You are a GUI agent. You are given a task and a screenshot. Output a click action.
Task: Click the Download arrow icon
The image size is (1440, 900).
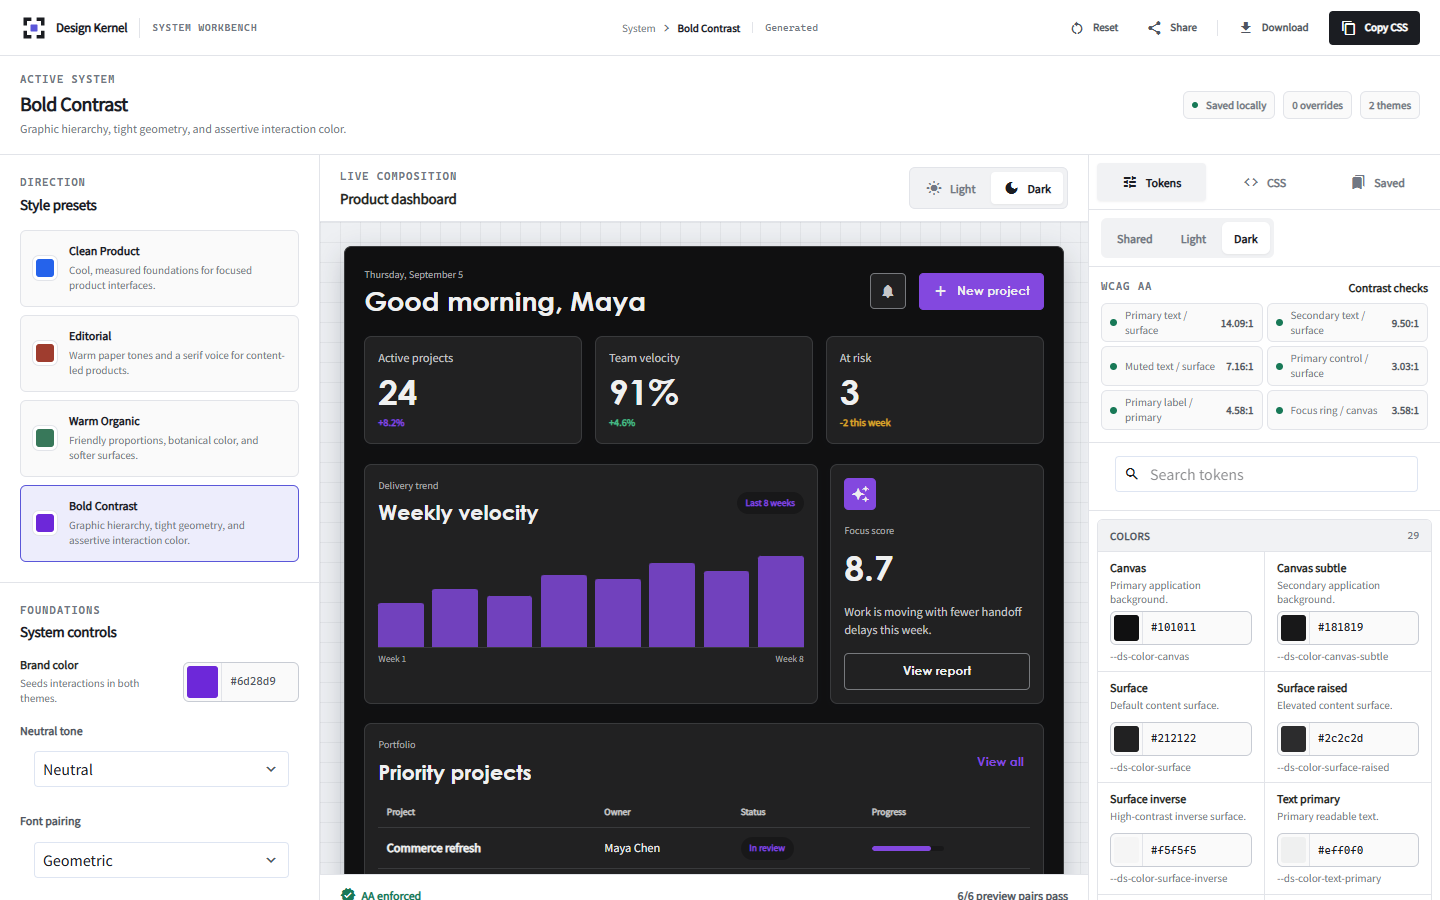[1246, 28]
